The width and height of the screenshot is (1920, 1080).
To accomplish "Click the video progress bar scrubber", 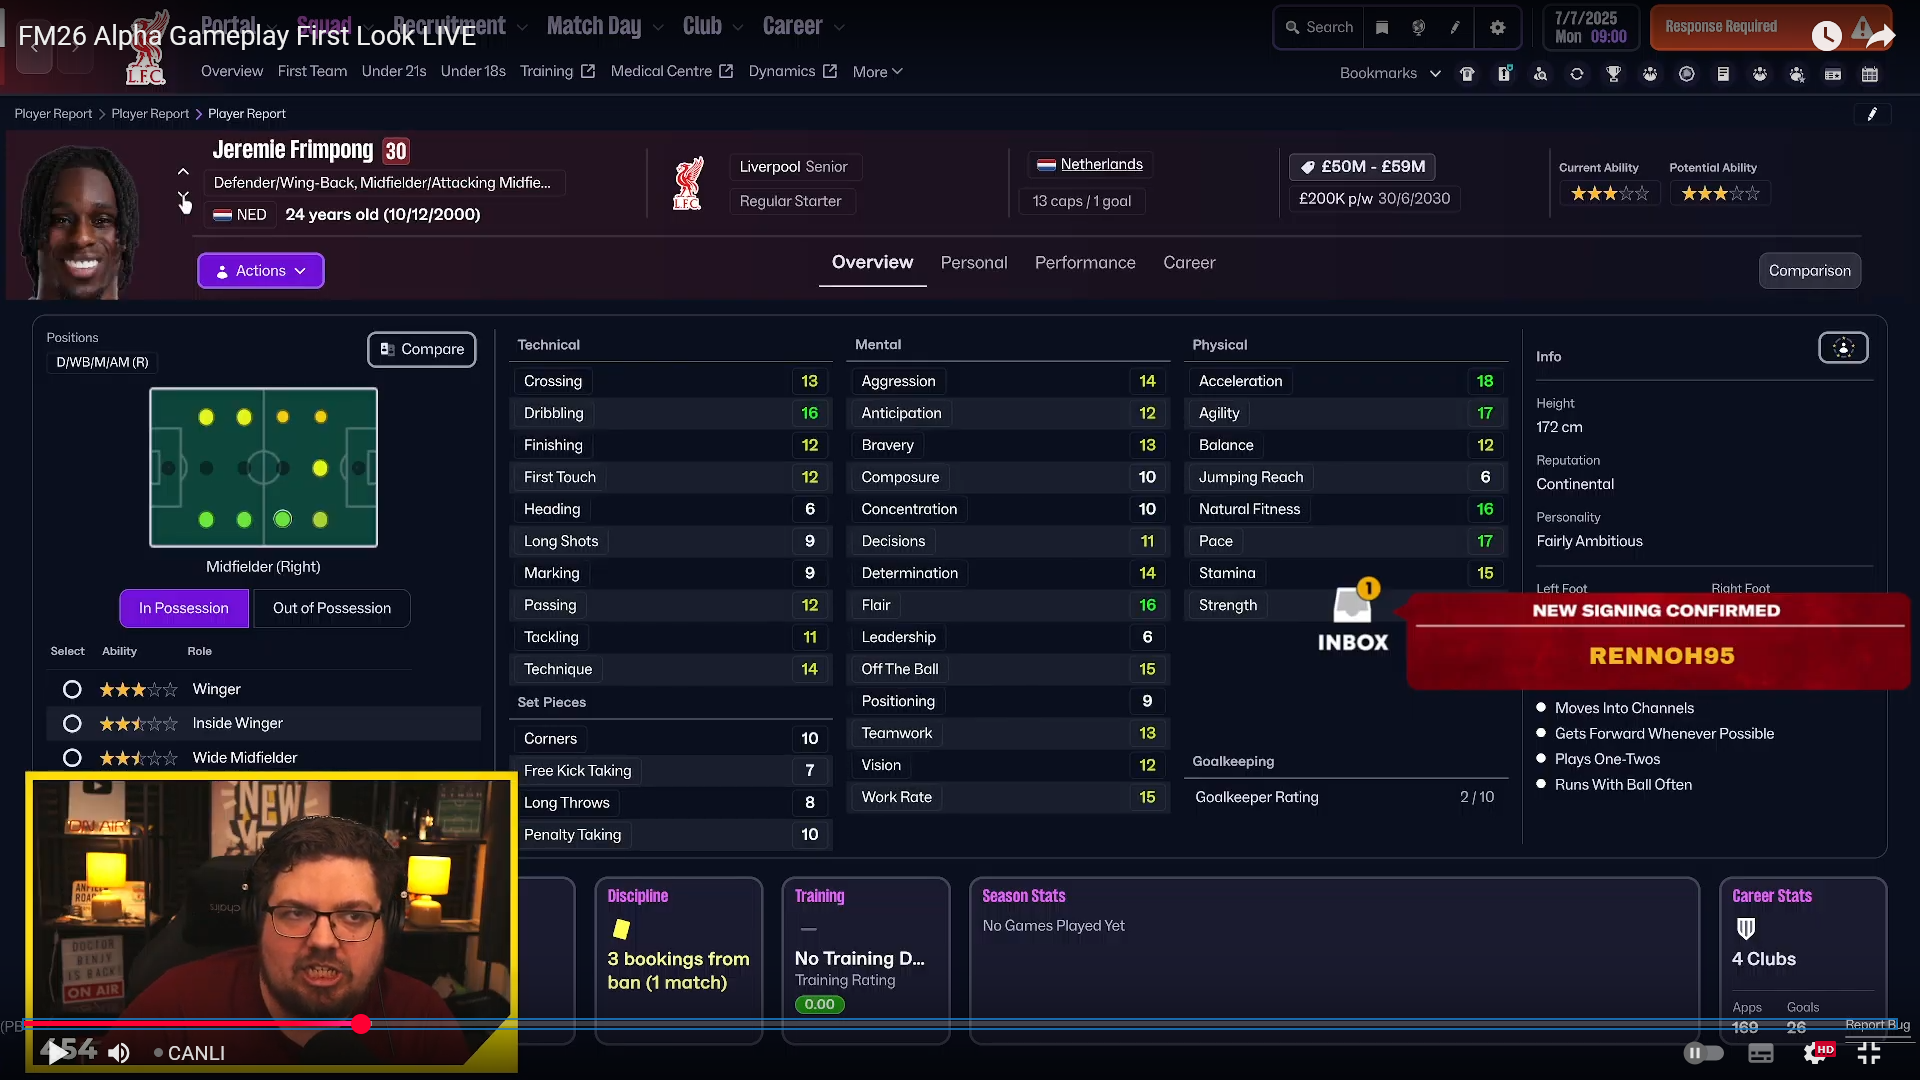I will point(361,1023).
